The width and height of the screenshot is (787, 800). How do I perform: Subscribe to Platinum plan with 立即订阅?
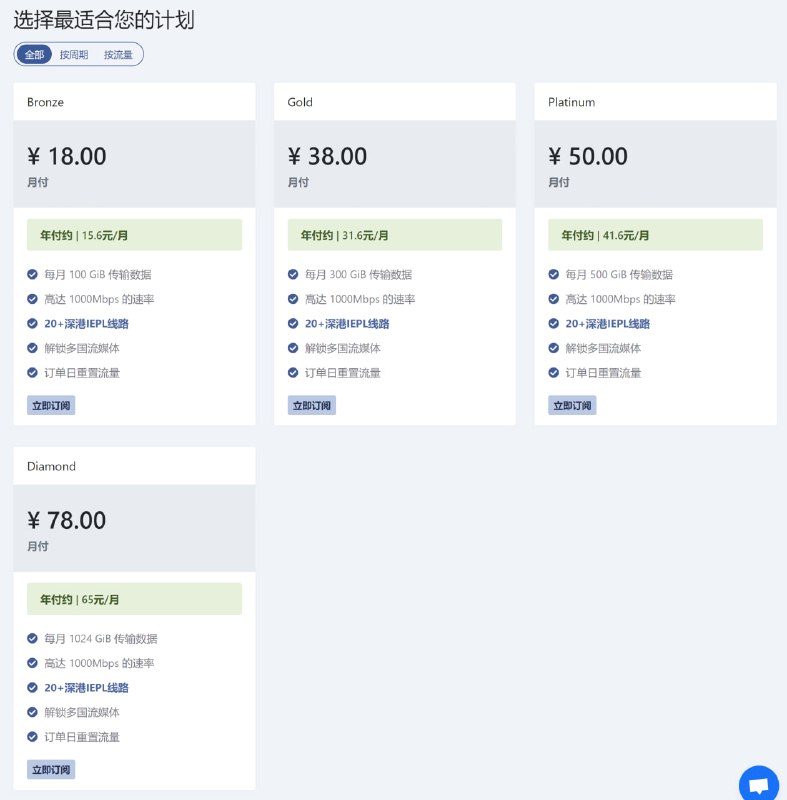[x=572, y=405]
